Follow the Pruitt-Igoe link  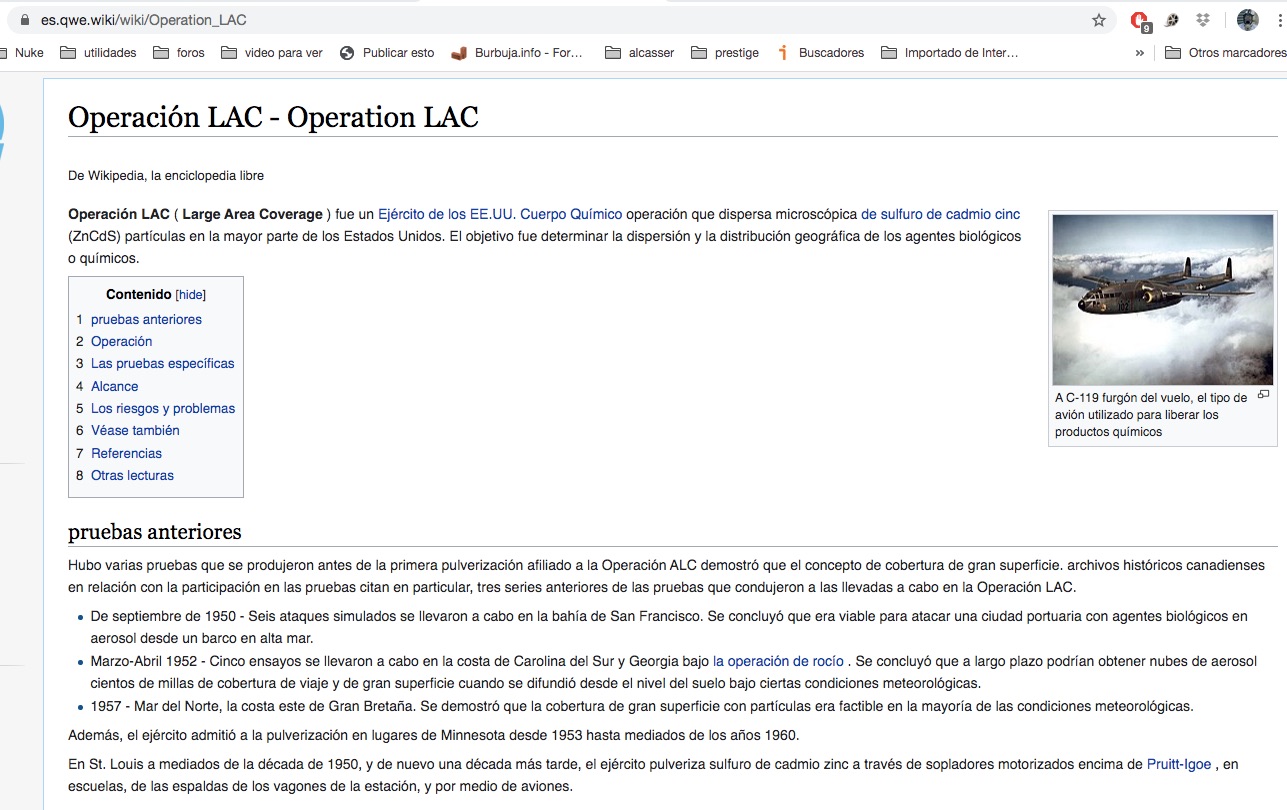pos(1178,764)
